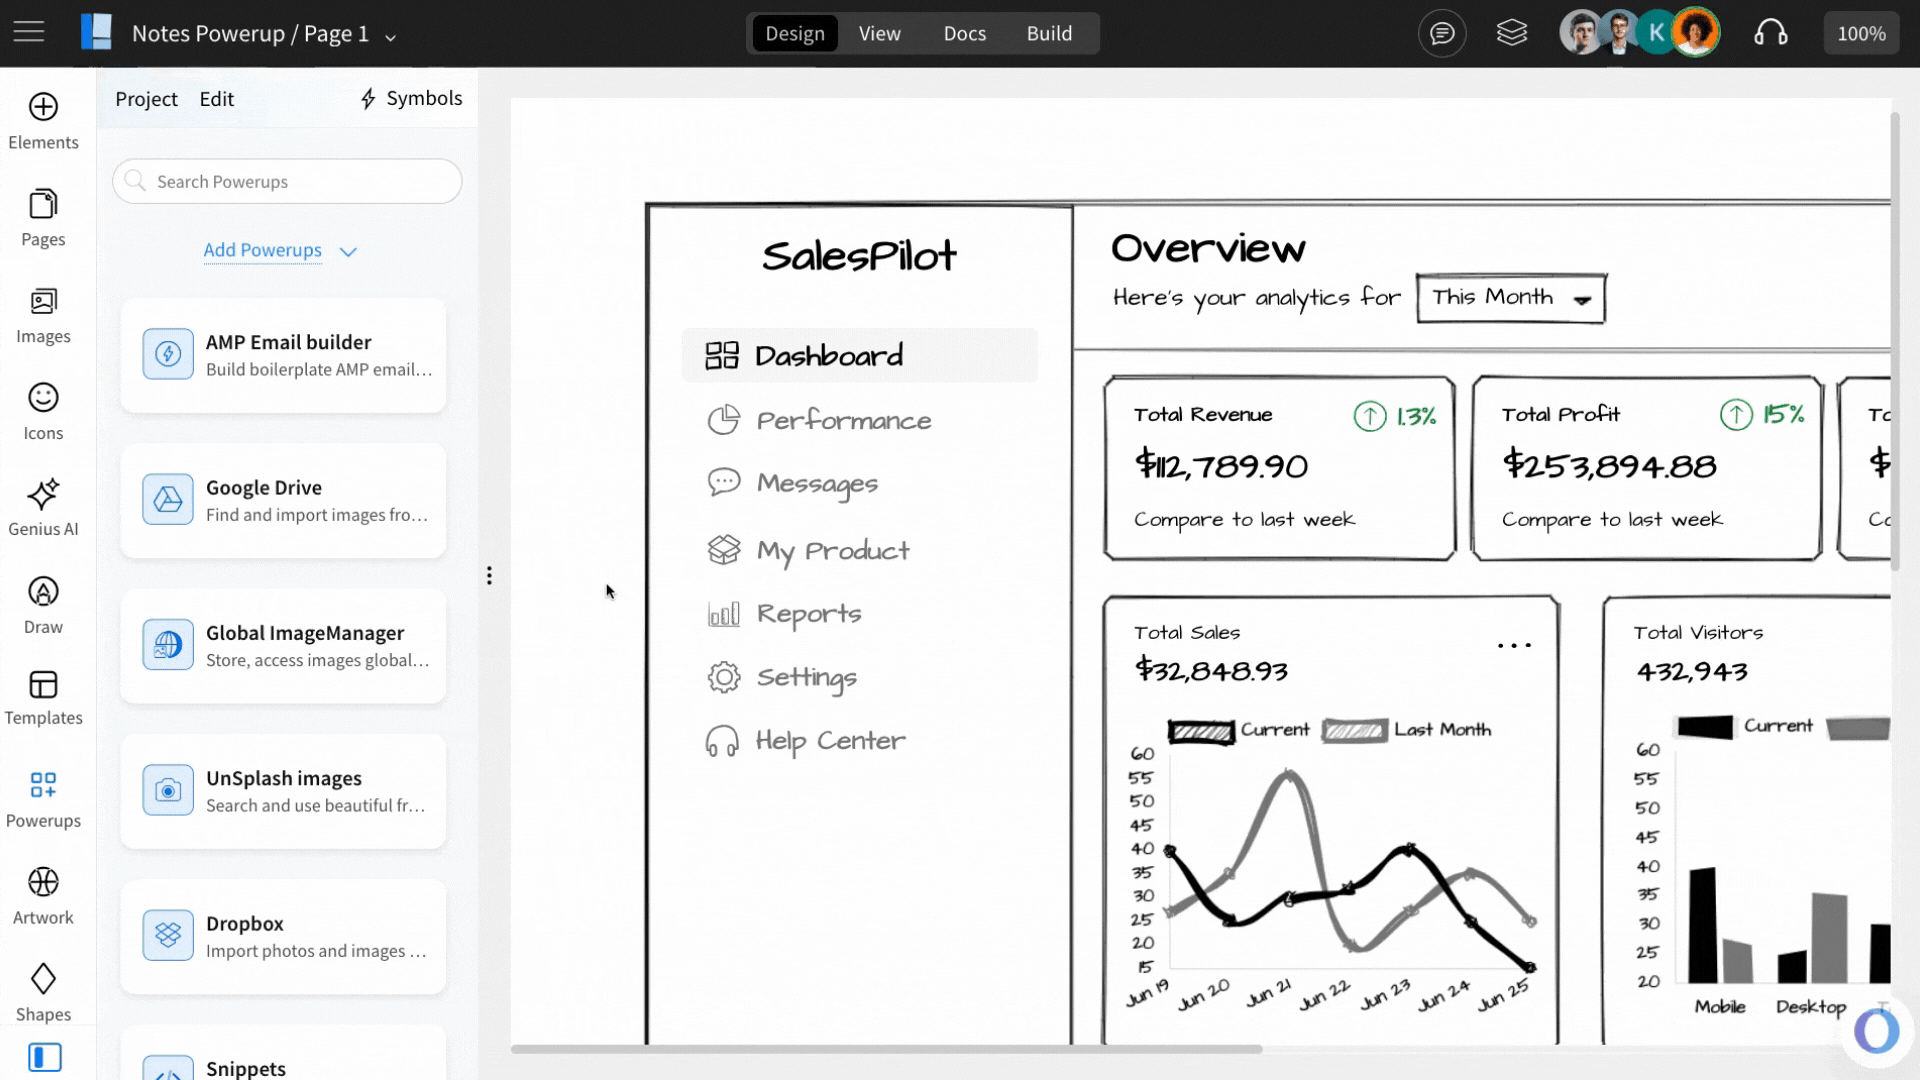Click the horizontal canvas scrollbar
This screenshot has width=1920, height=1080.
pyautogui.click(x=886, y=1049)
